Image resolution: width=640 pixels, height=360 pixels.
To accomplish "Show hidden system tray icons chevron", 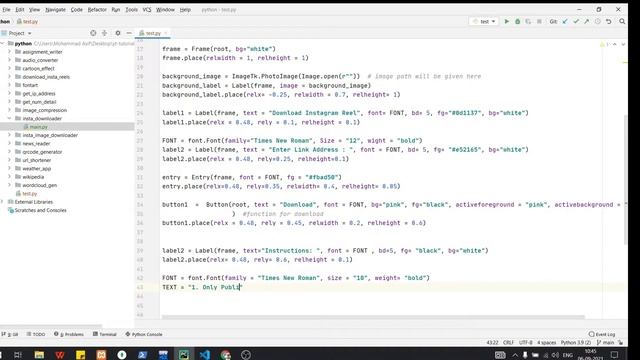I will click(x=515, y=355).
